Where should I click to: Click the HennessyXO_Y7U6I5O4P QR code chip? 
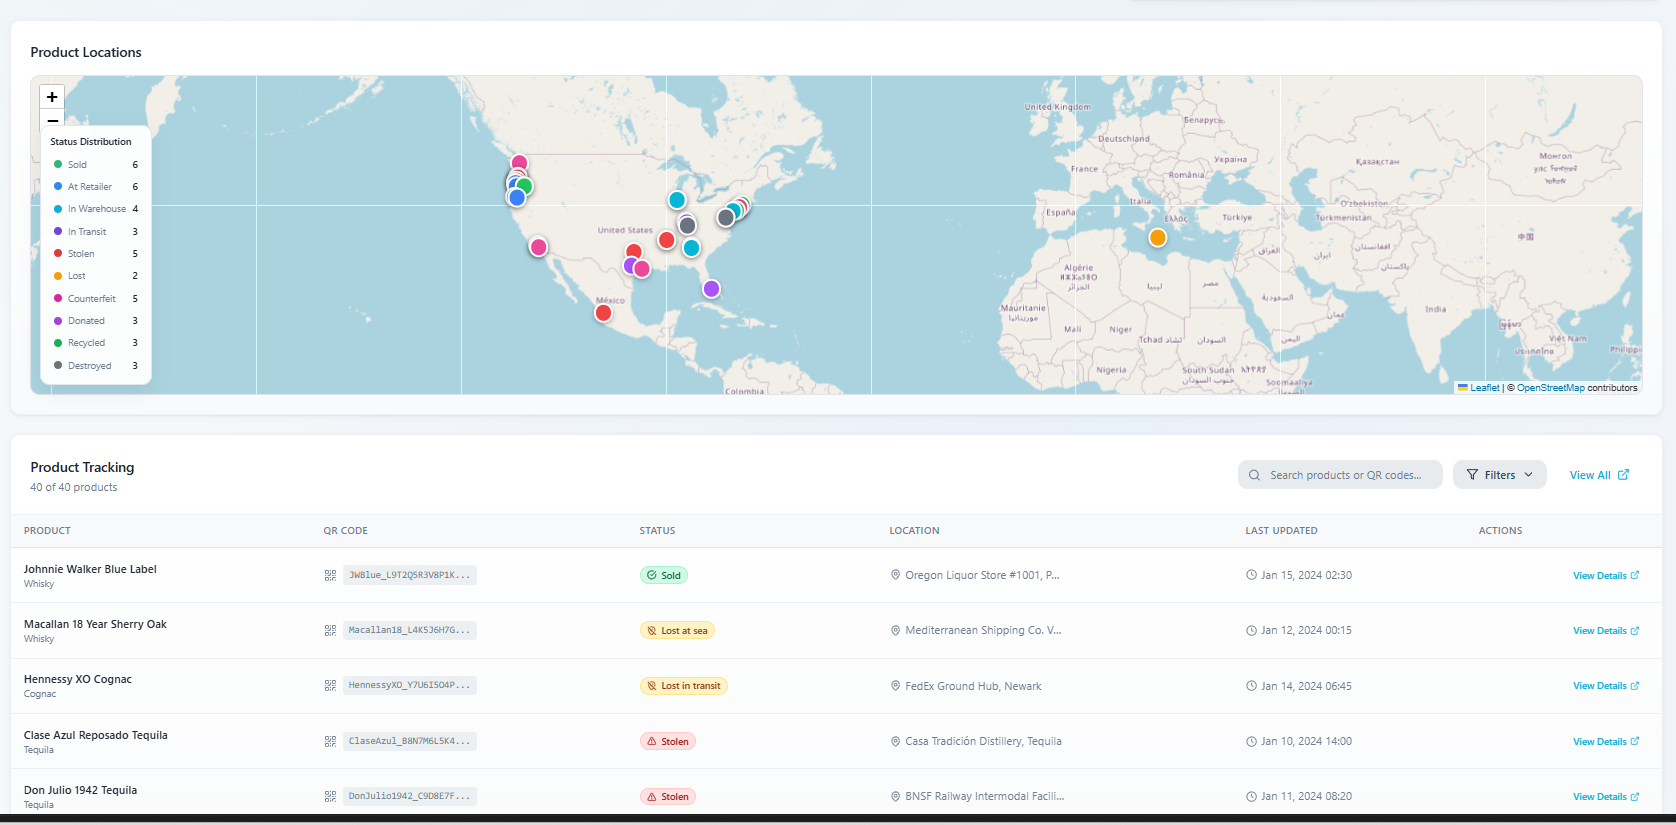click(x=410, y=685)
